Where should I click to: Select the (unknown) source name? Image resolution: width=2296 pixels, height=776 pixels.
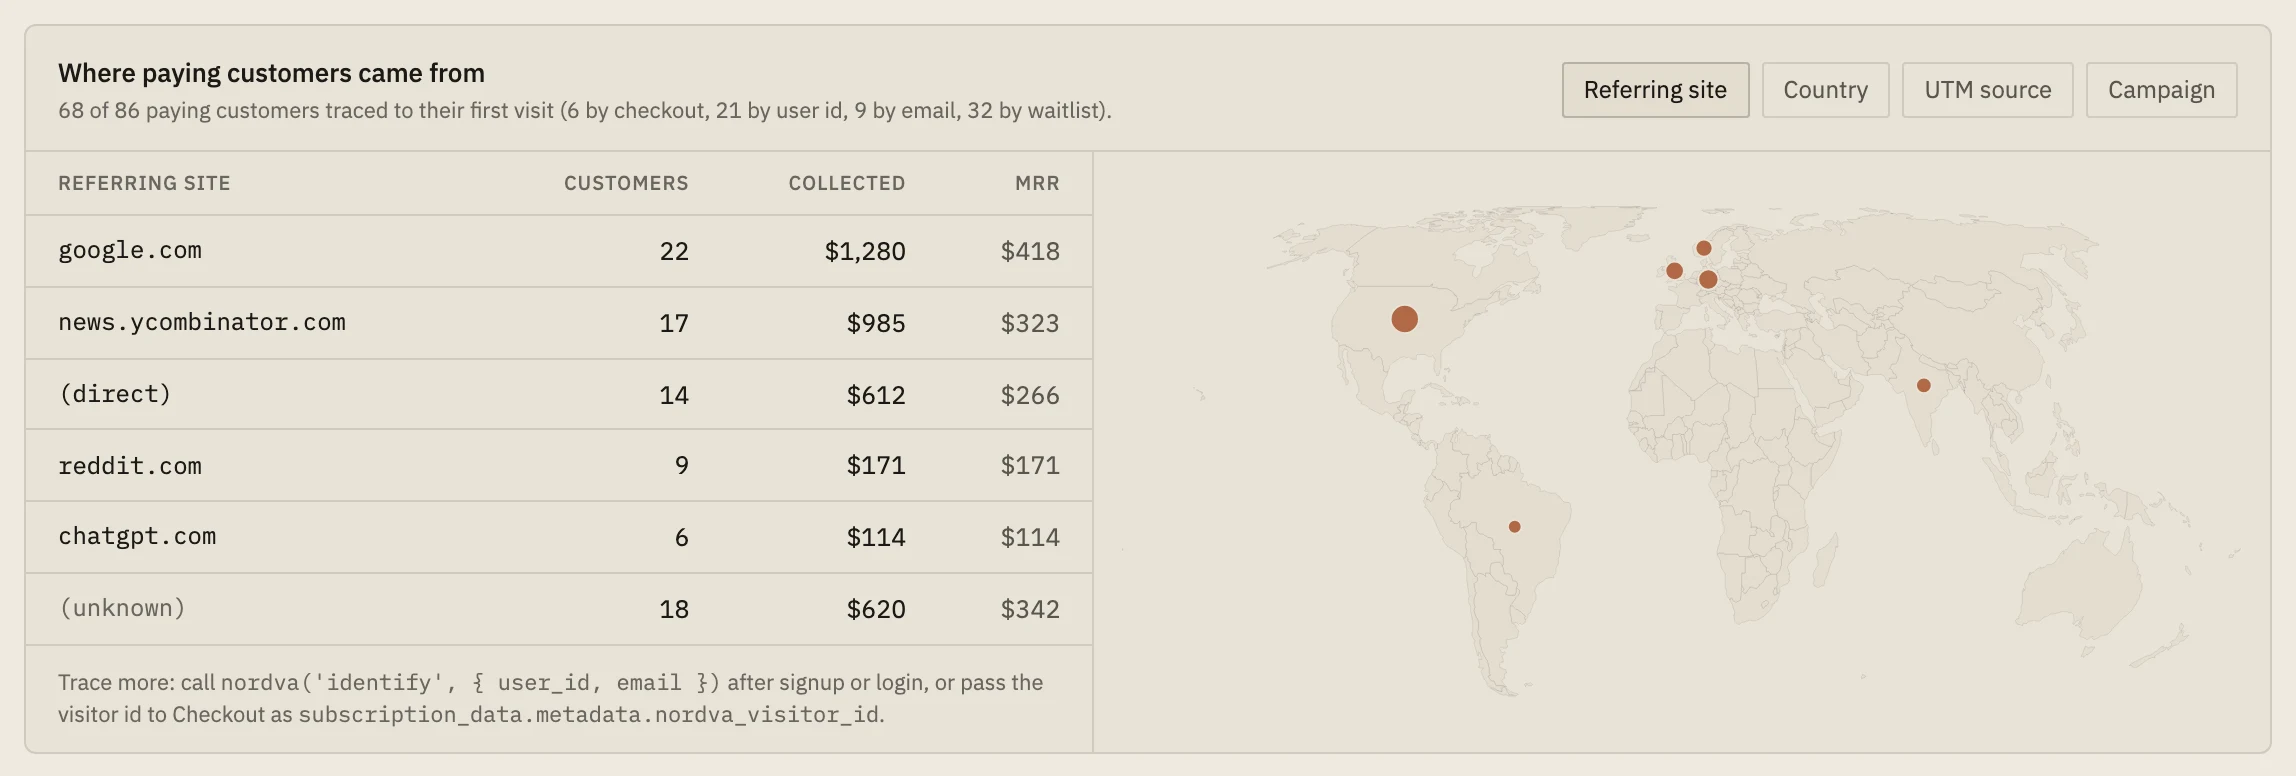click(x=122, y=608)
